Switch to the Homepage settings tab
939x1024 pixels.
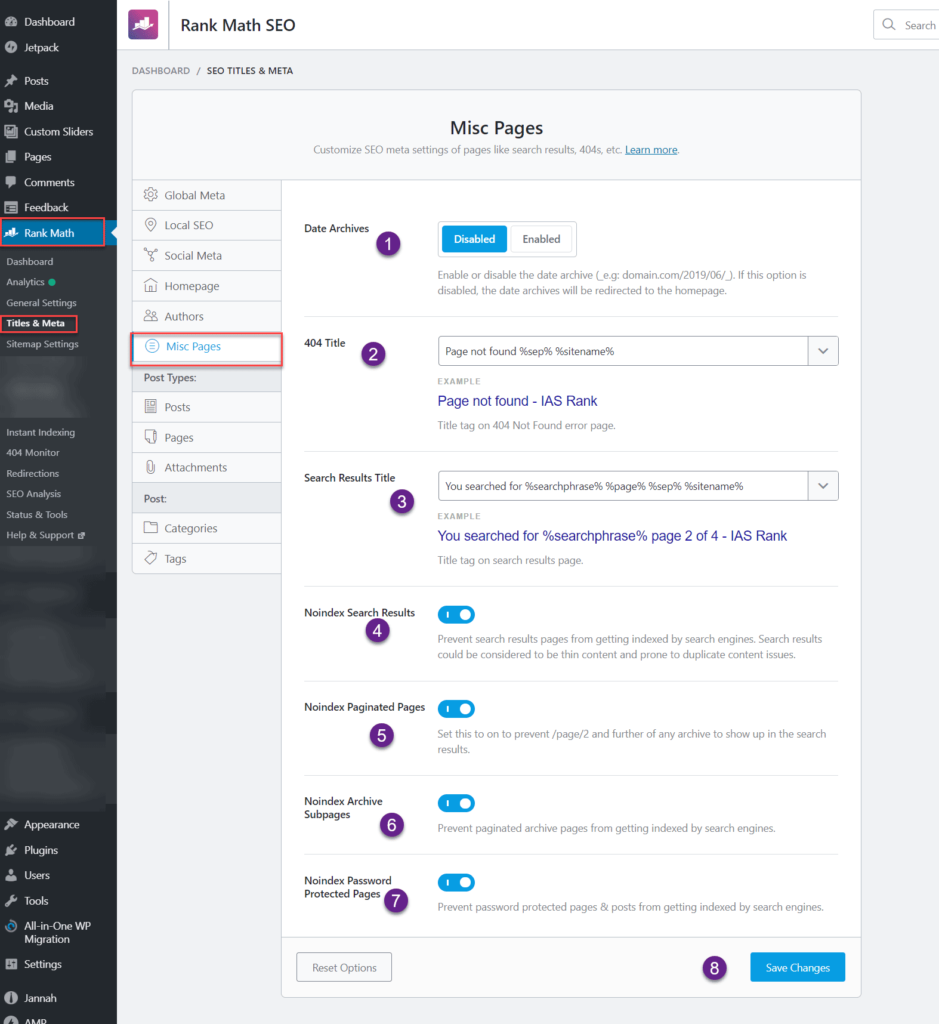(206, 286)
